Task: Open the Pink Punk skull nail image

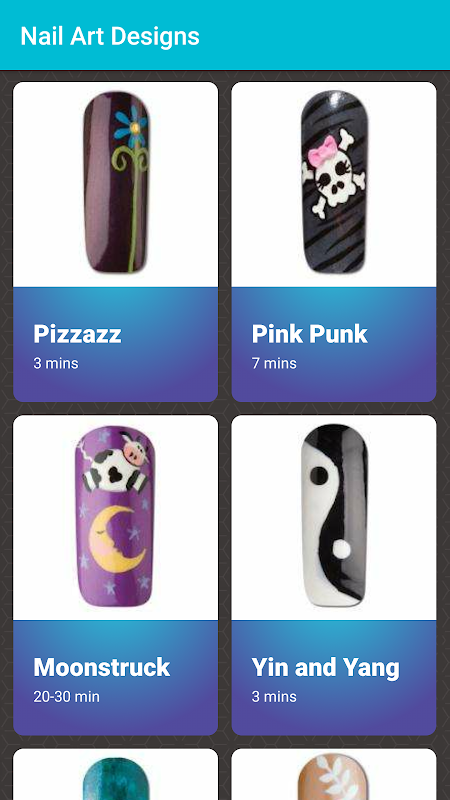Action: pyautogui.click(x=334, y=184)
